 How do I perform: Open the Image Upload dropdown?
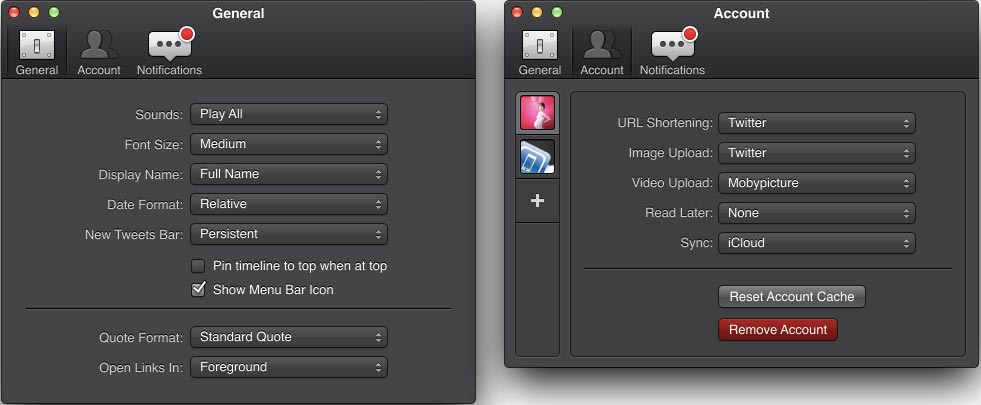point(817,153)
